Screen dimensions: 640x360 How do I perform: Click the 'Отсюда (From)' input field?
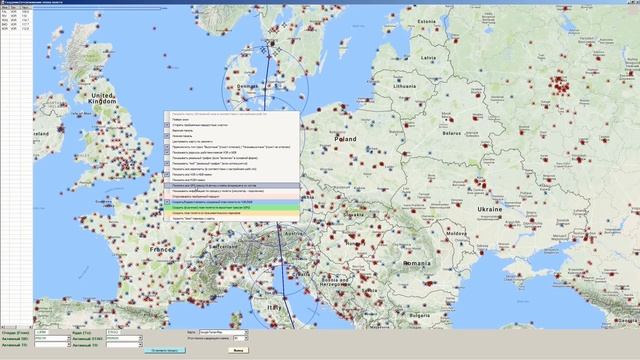[42, 332]
